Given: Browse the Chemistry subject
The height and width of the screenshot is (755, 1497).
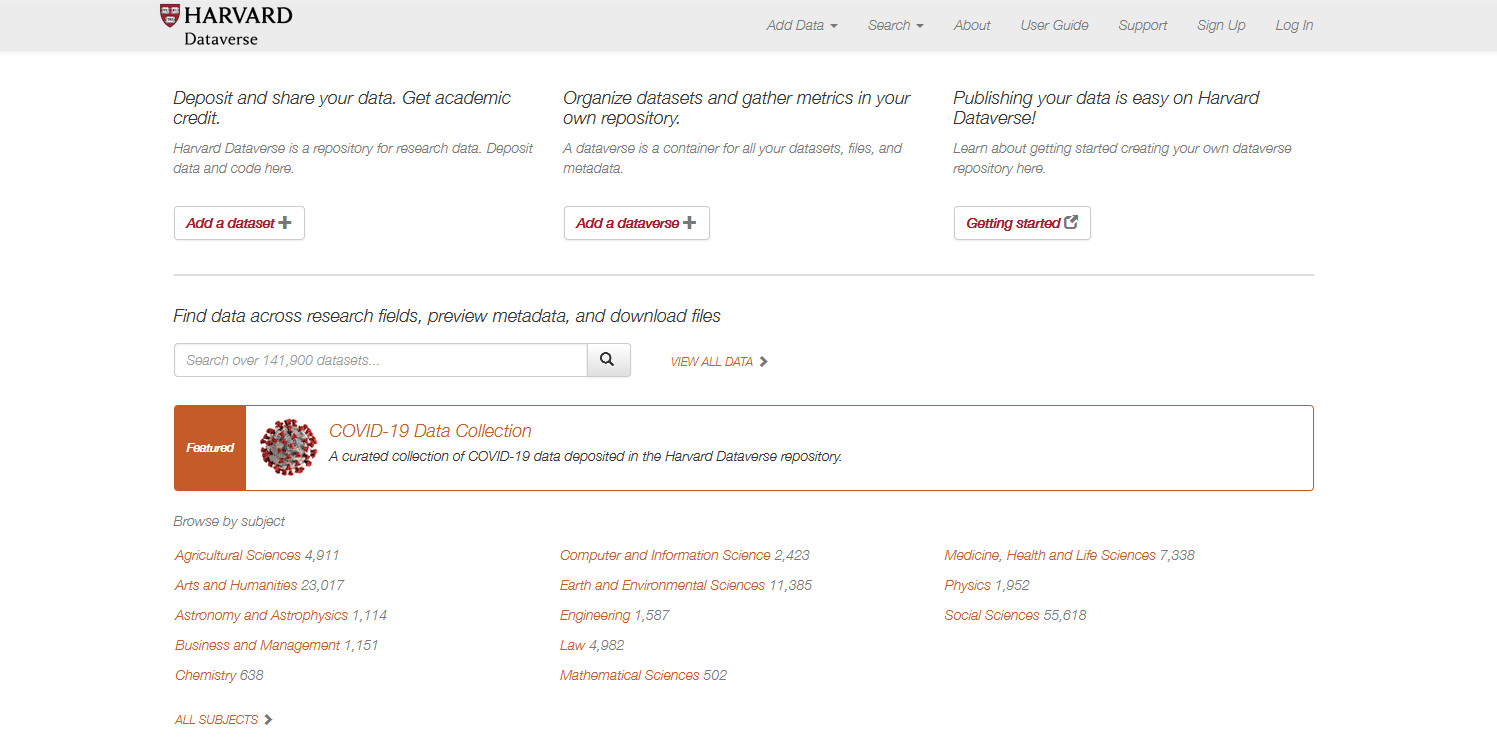Looking at the screenshot, I should pos(205,675).
